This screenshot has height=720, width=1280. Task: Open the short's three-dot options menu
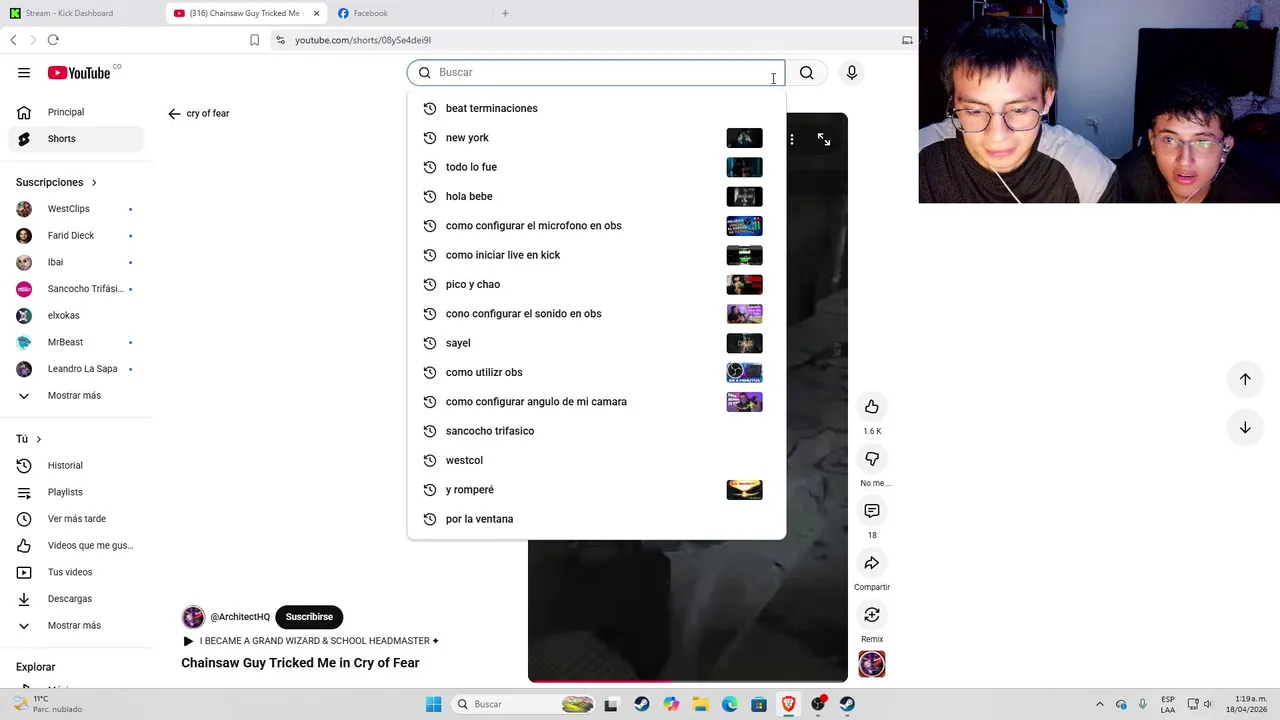pos(792,140)
